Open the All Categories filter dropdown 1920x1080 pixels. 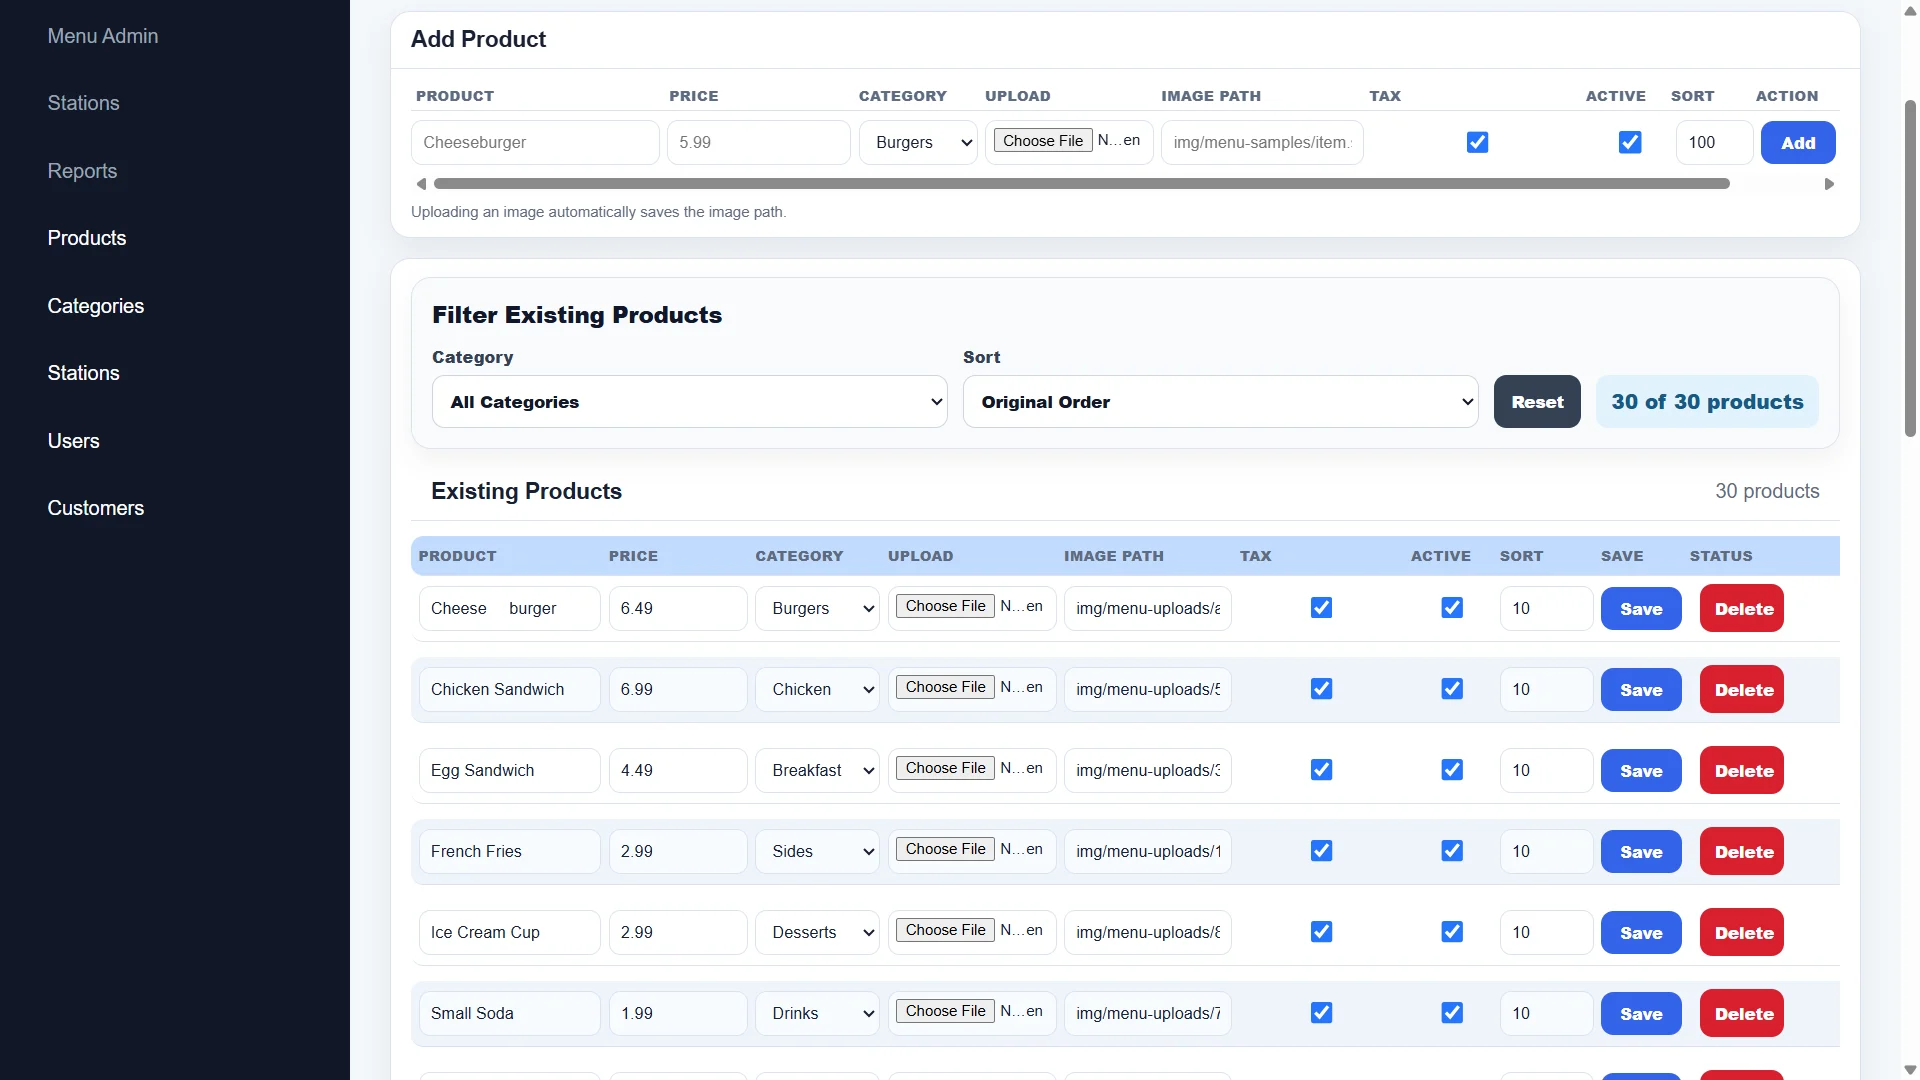click(x=689, y=402)
